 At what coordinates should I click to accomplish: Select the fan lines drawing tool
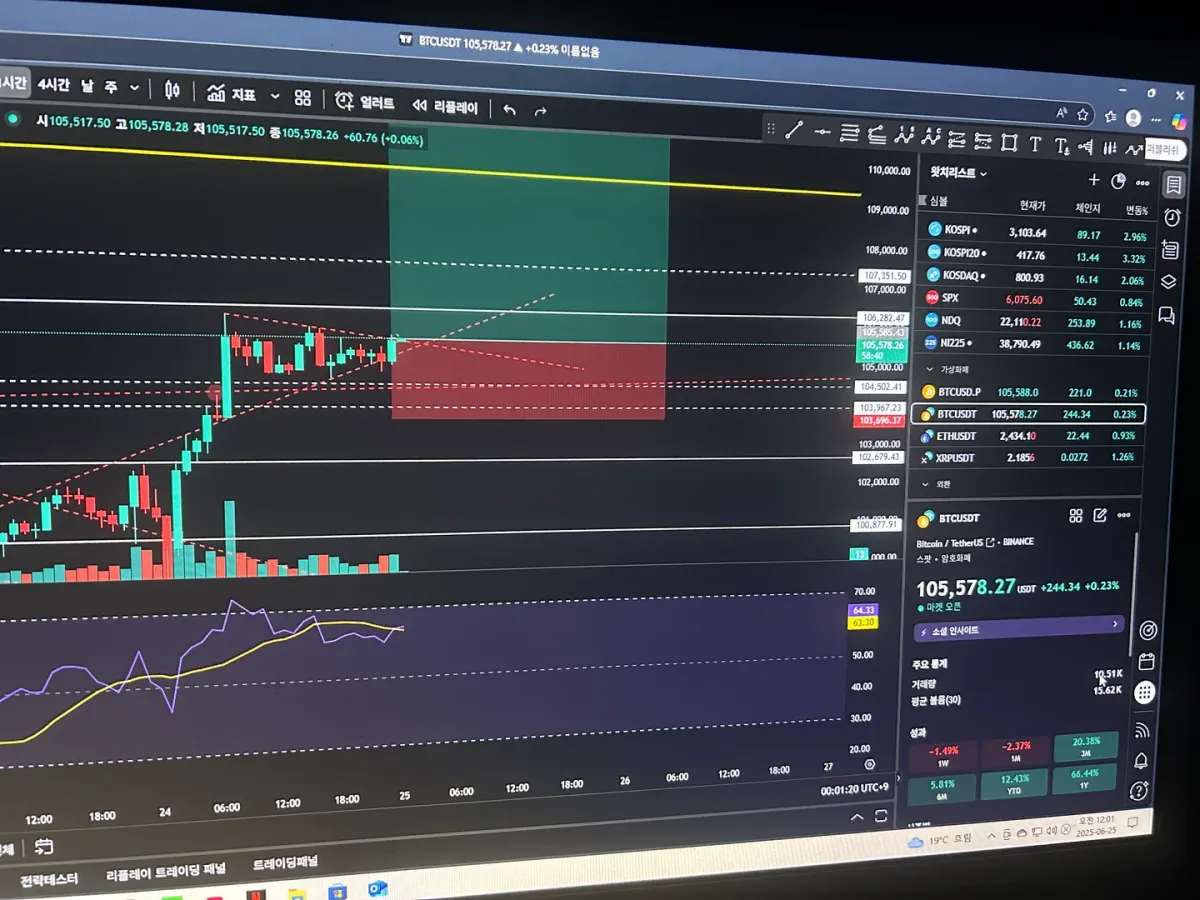click(877, 134)
